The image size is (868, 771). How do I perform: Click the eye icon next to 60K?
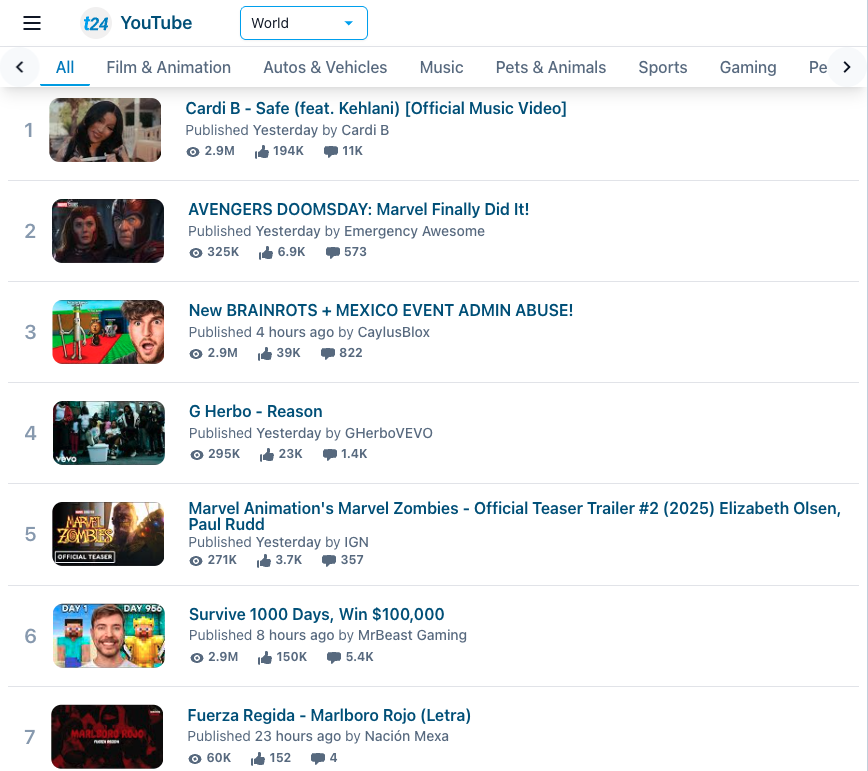tap(195, 759)
